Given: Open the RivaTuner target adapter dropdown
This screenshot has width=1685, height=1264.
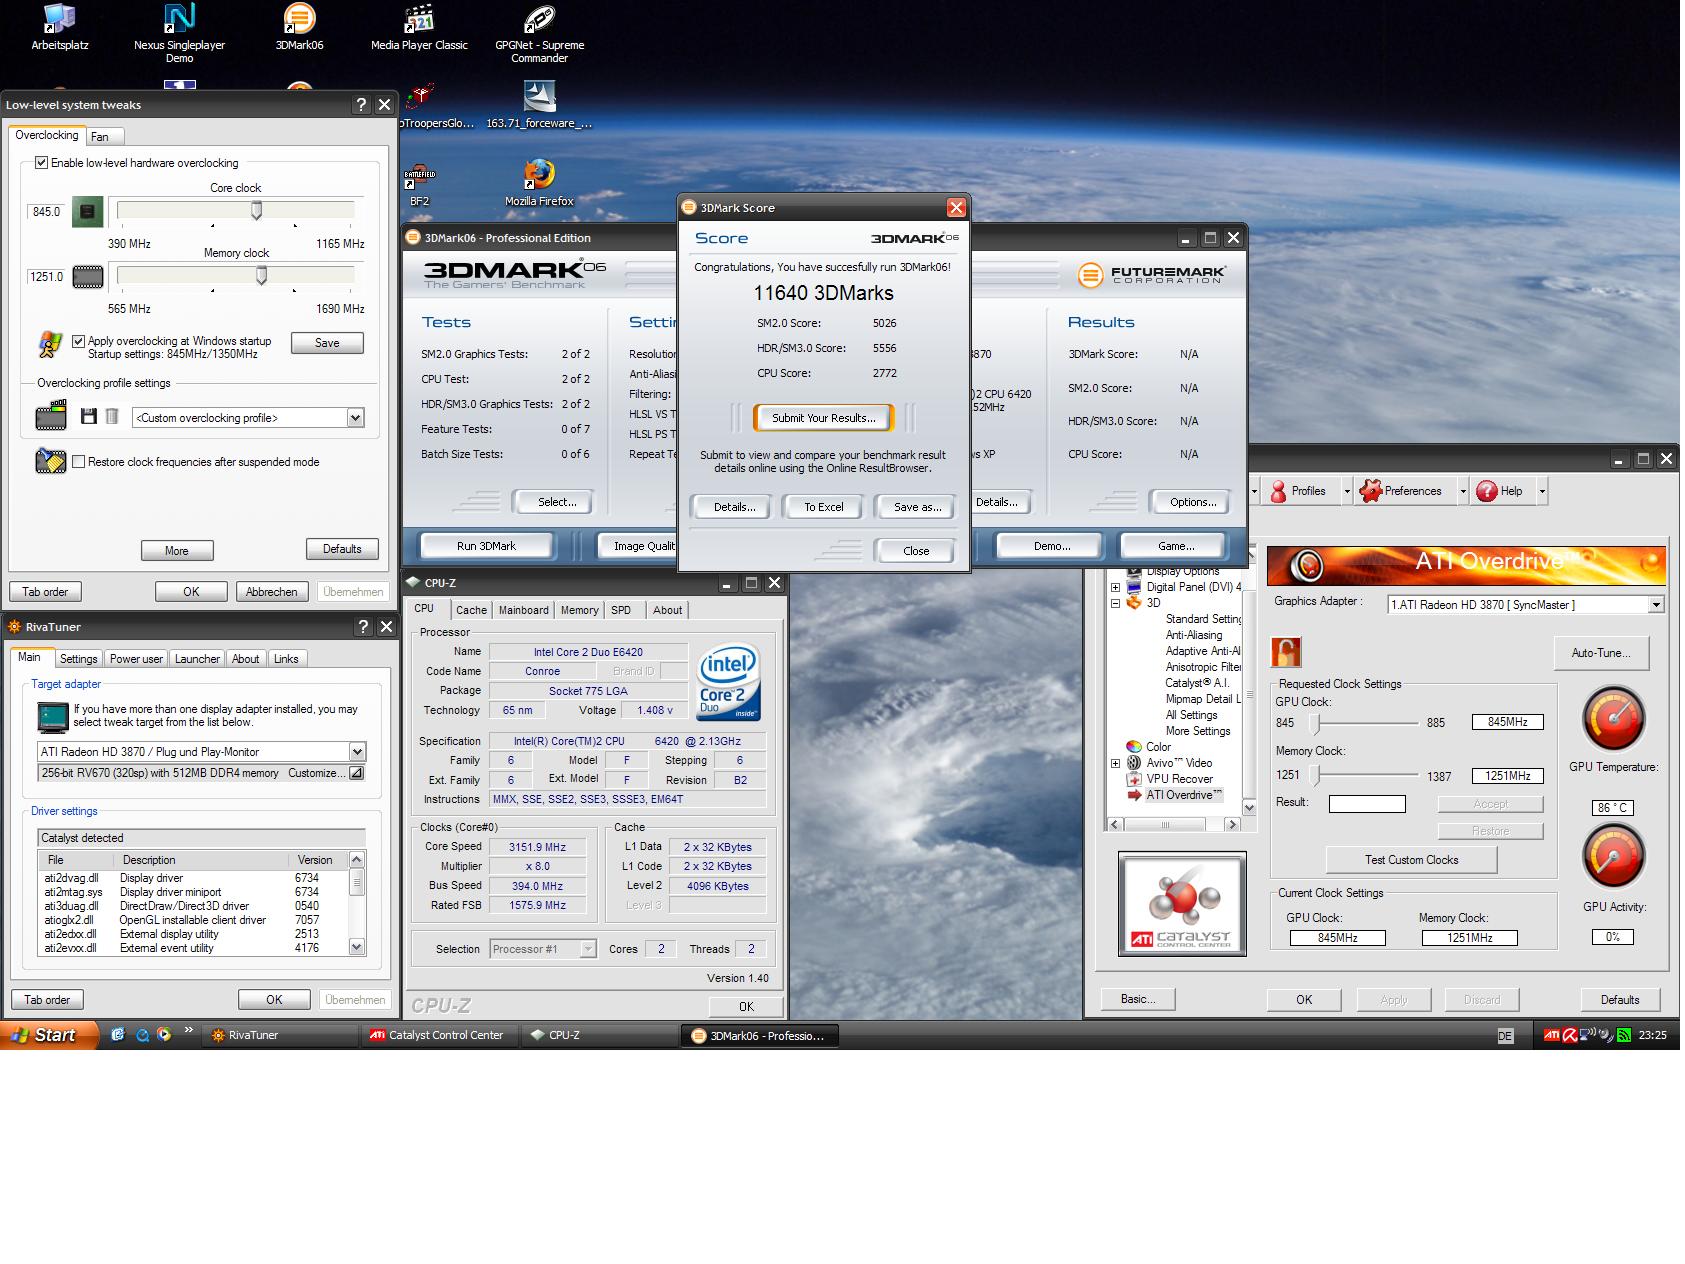Looking at the screenshot, I should tap(357, 751).
